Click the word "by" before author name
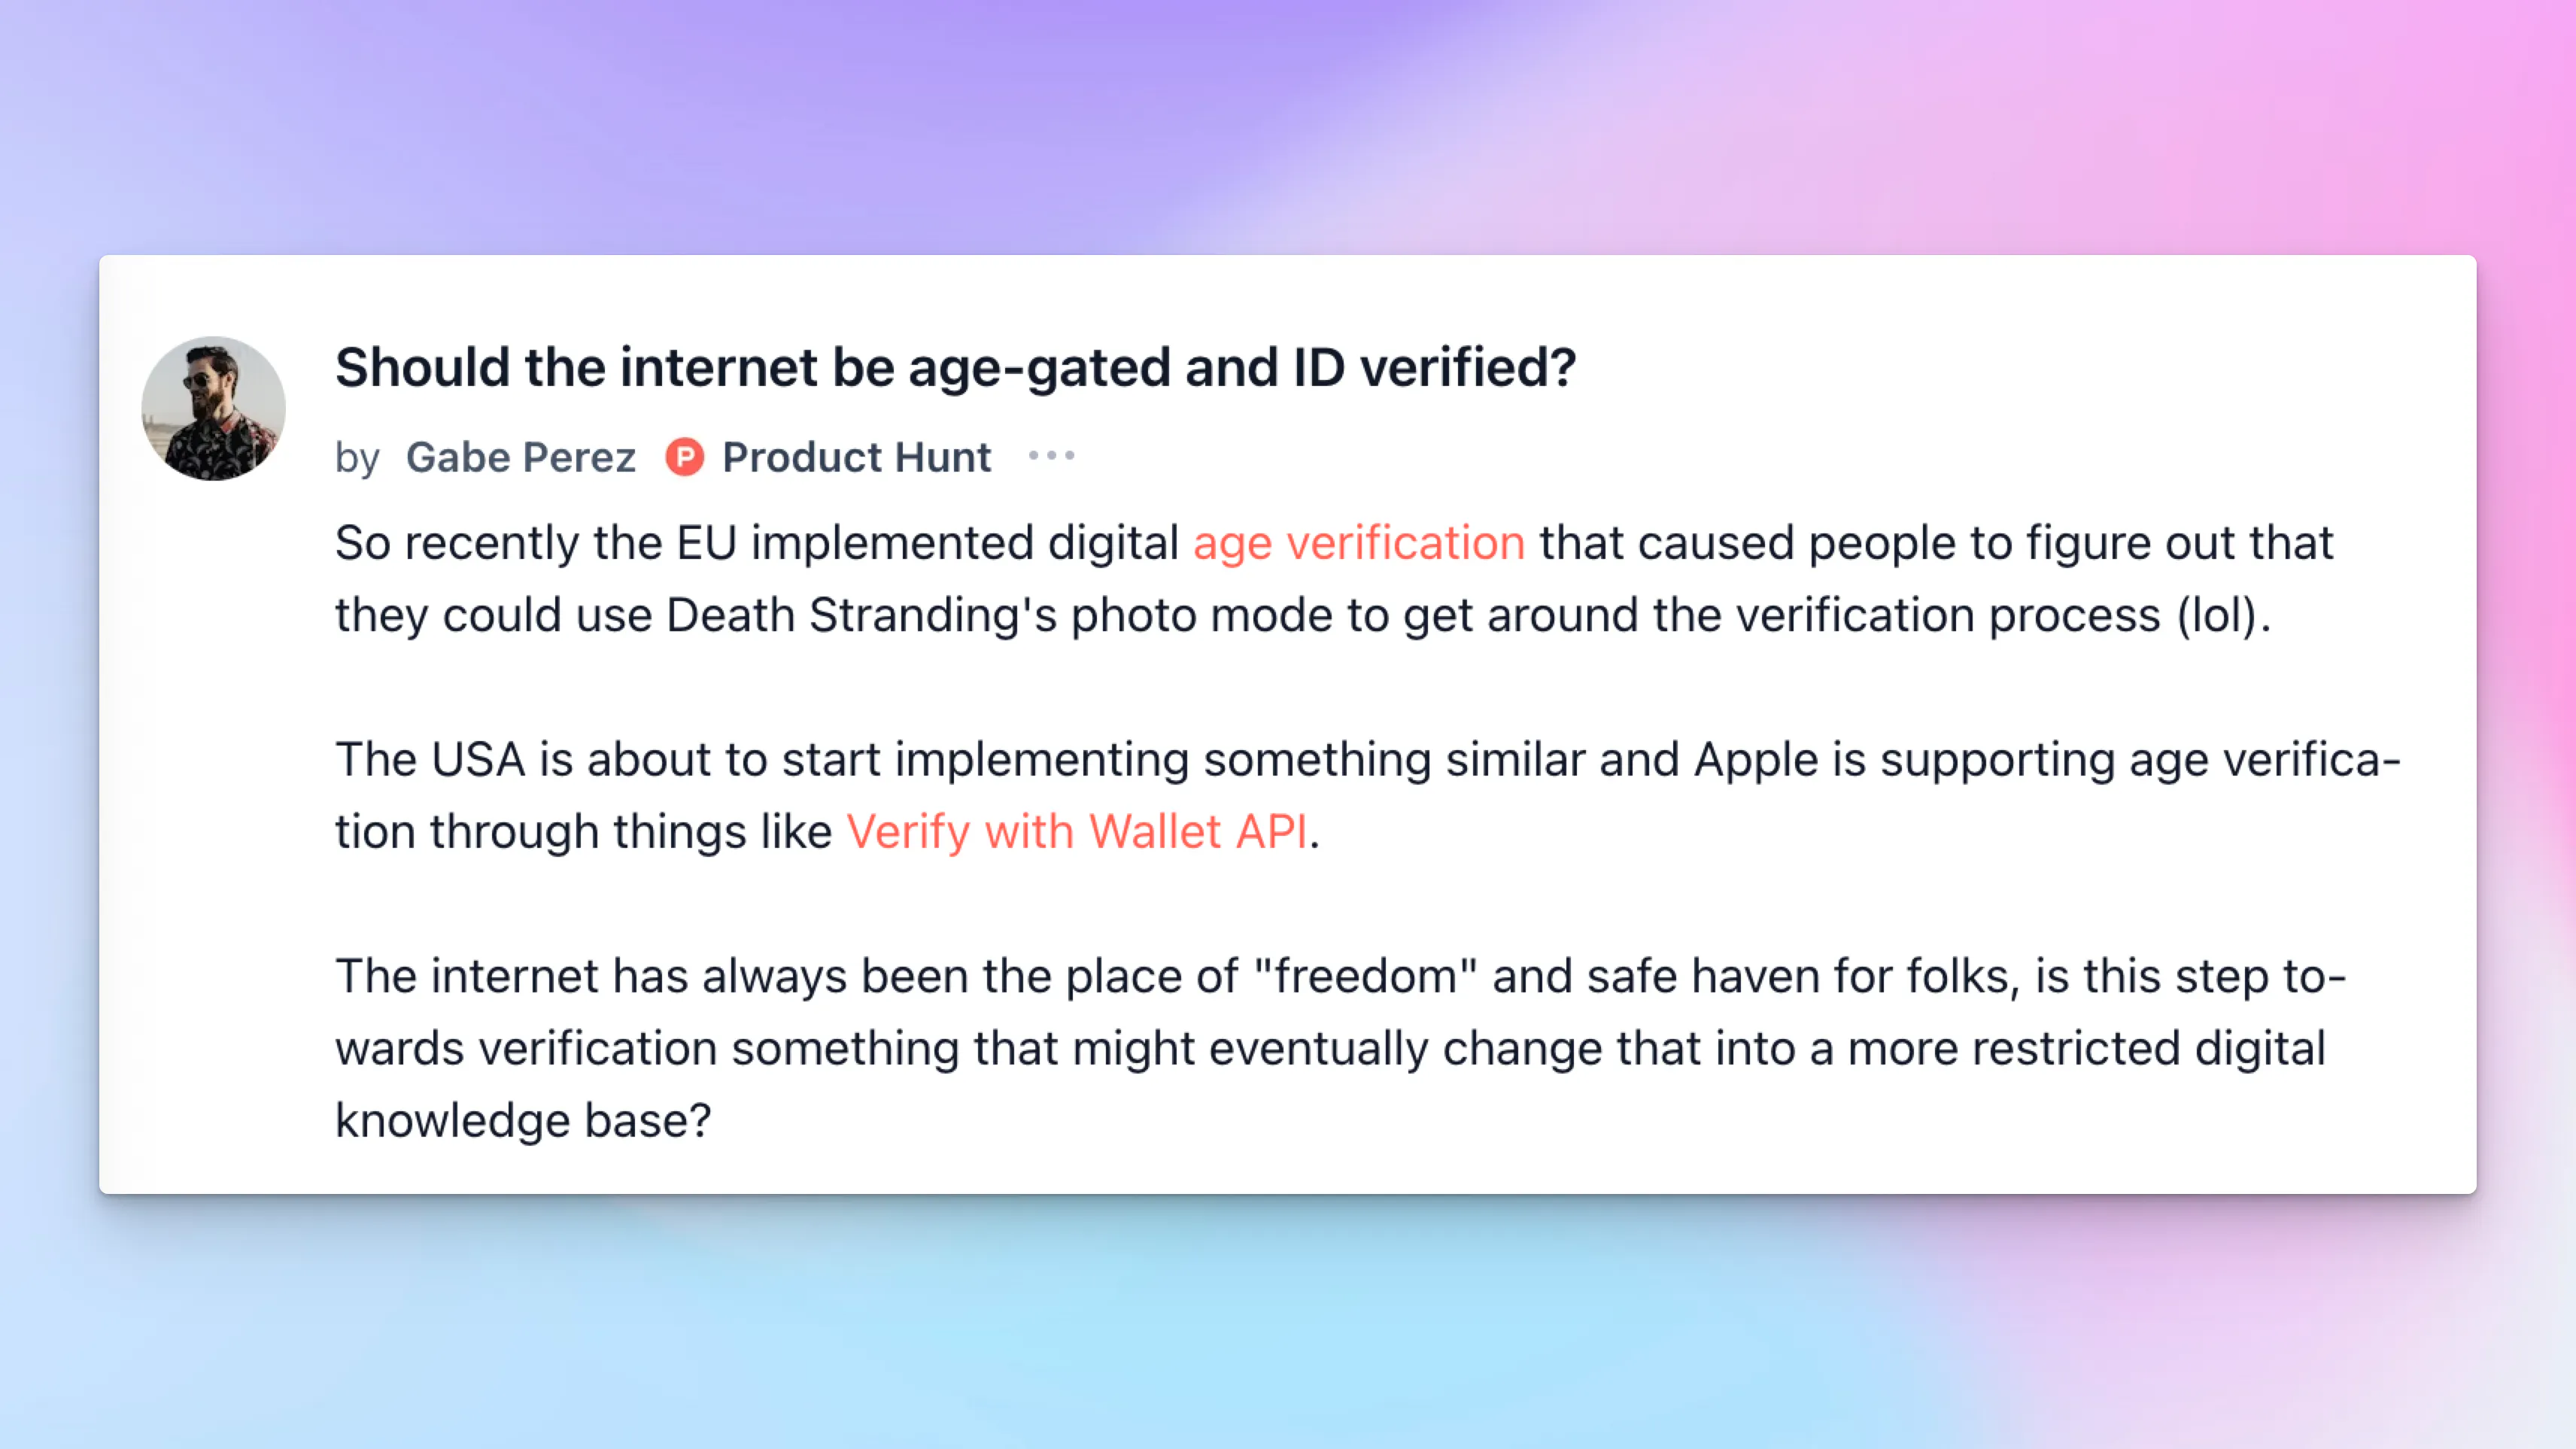2576x1449 pixels. click(x=357, y=459)
